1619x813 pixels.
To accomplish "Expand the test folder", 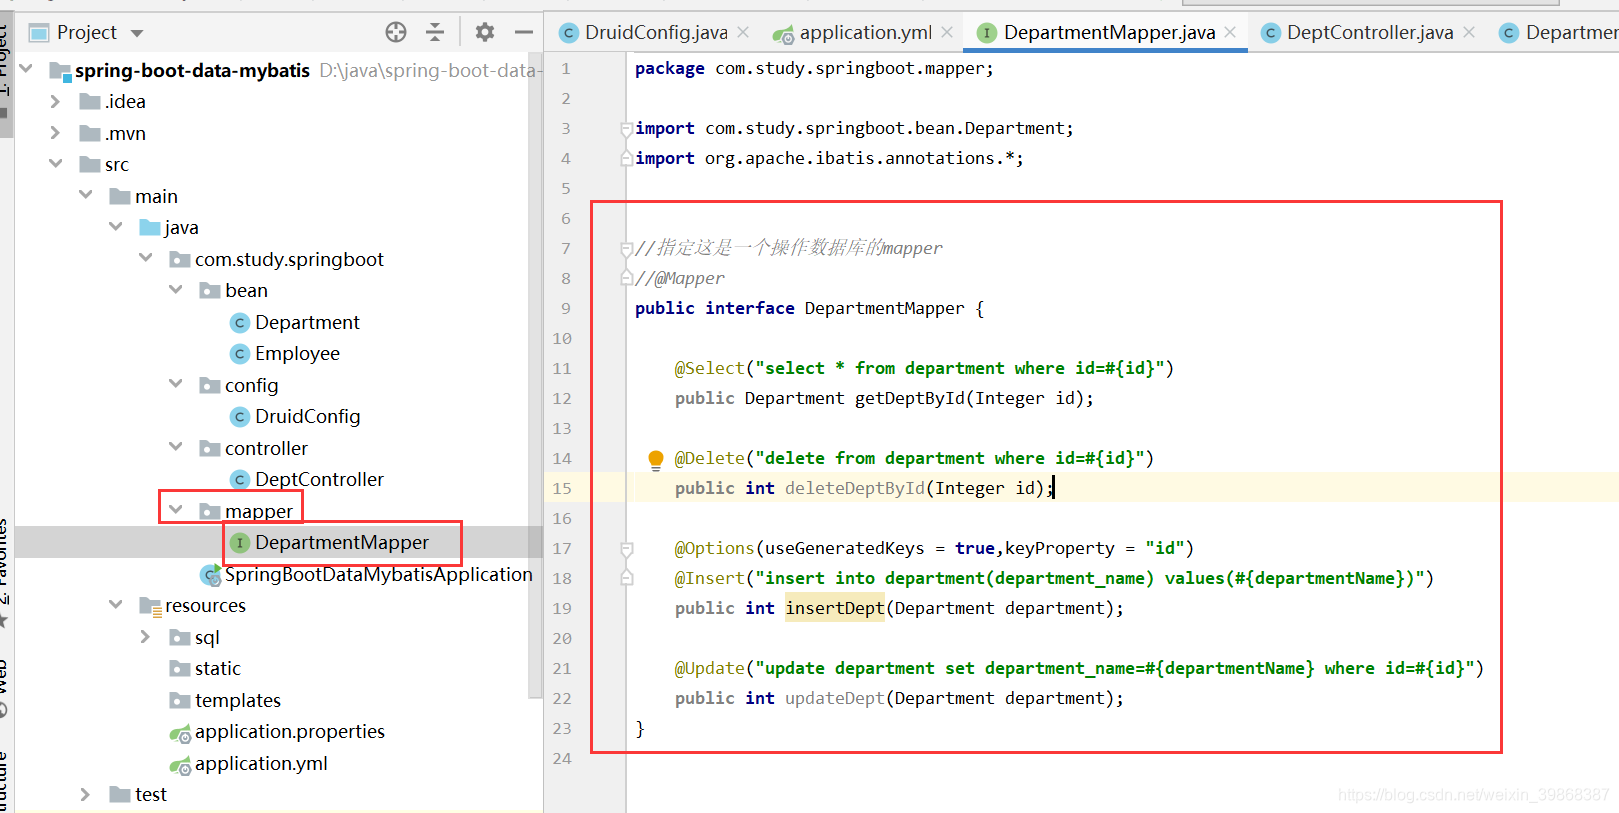I will click(86, 794).
